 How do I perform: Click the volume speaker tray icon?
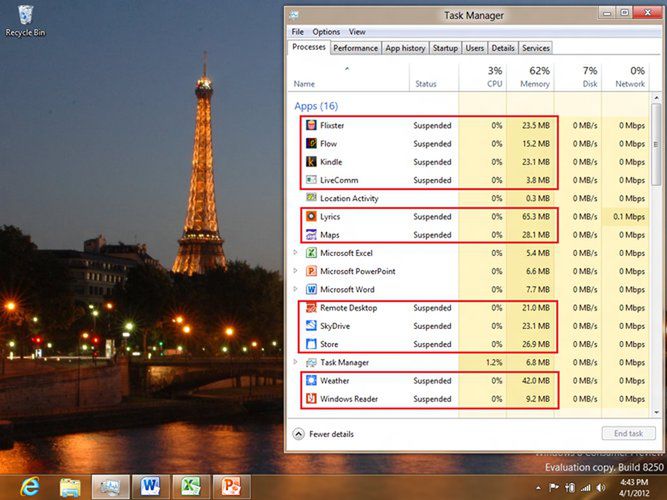(x=601, y=488)
